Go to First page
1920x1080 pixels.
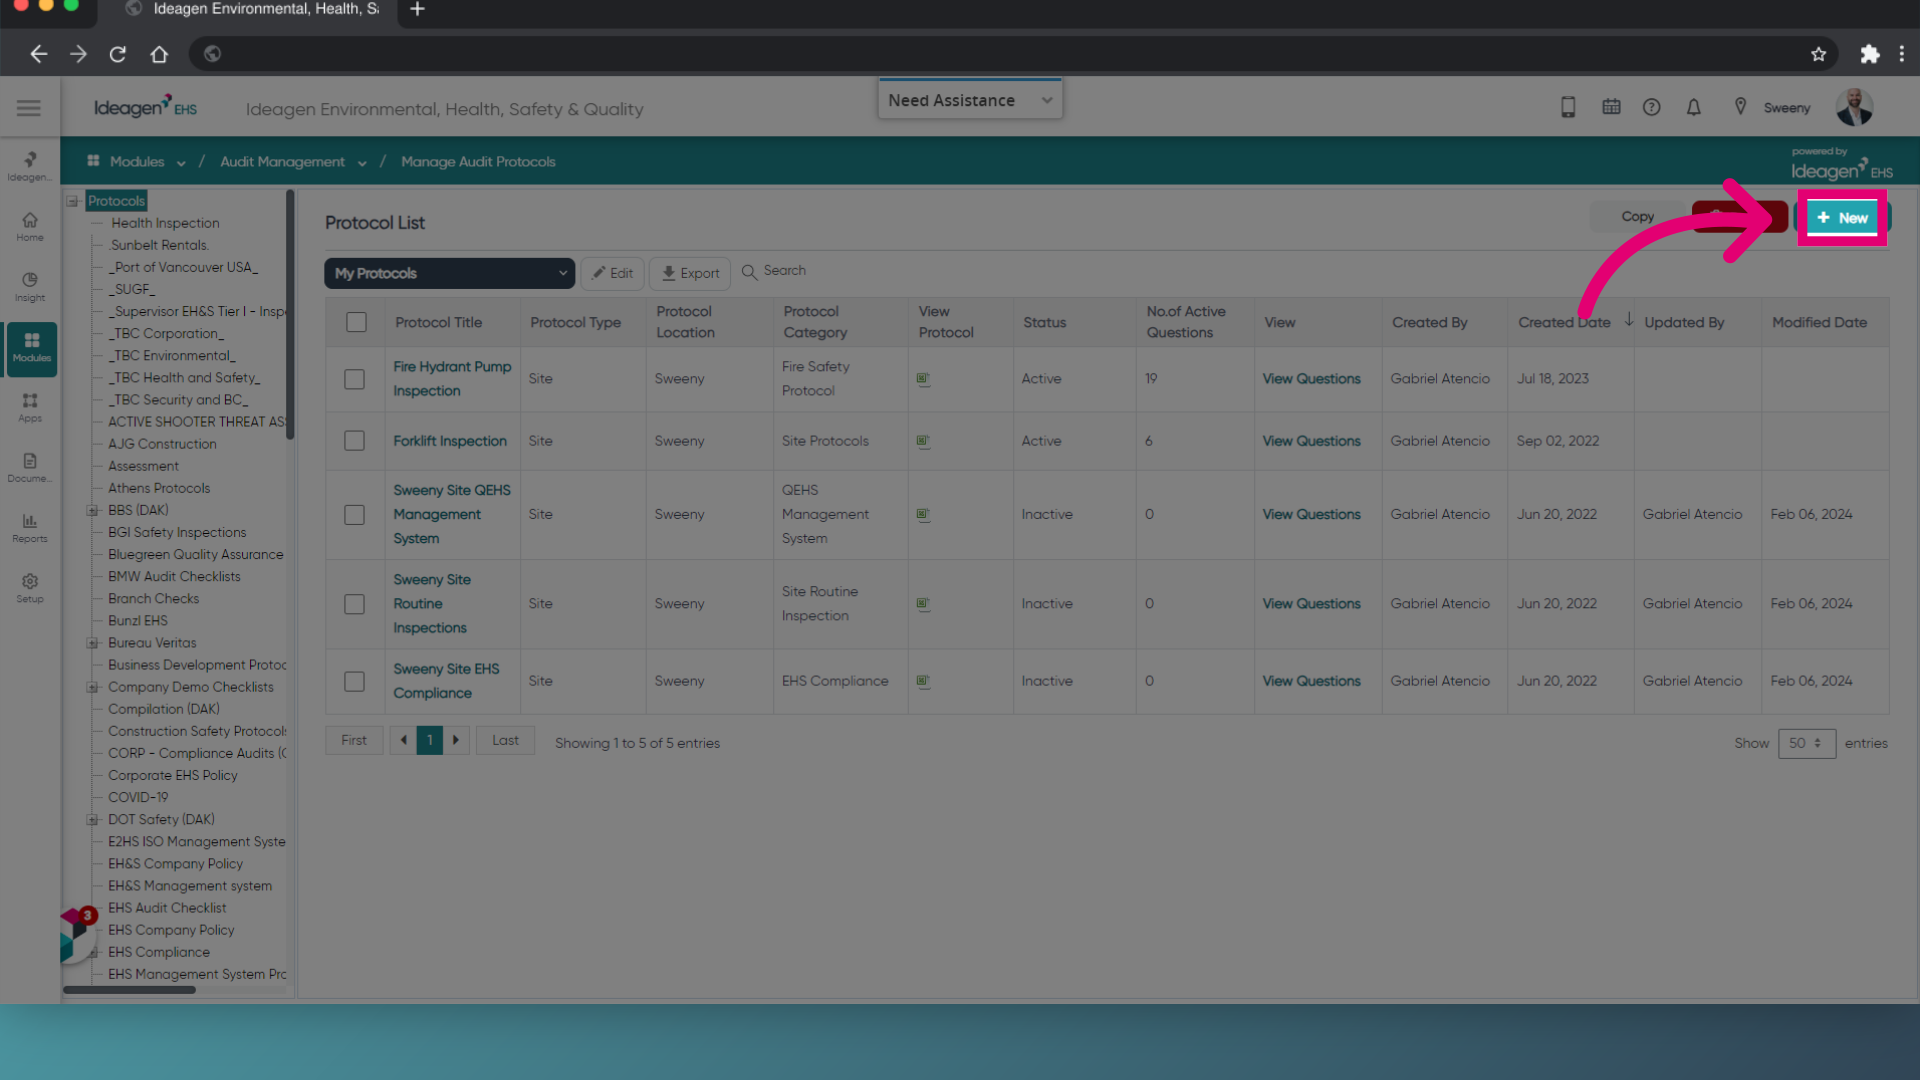(x=354, y=740)
